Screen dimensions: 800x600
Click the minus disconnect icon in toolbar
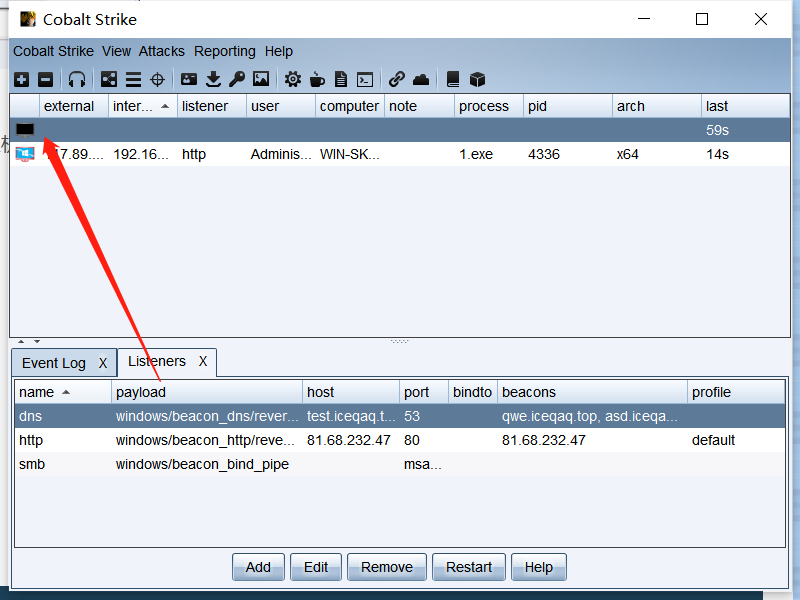[45, 80]
